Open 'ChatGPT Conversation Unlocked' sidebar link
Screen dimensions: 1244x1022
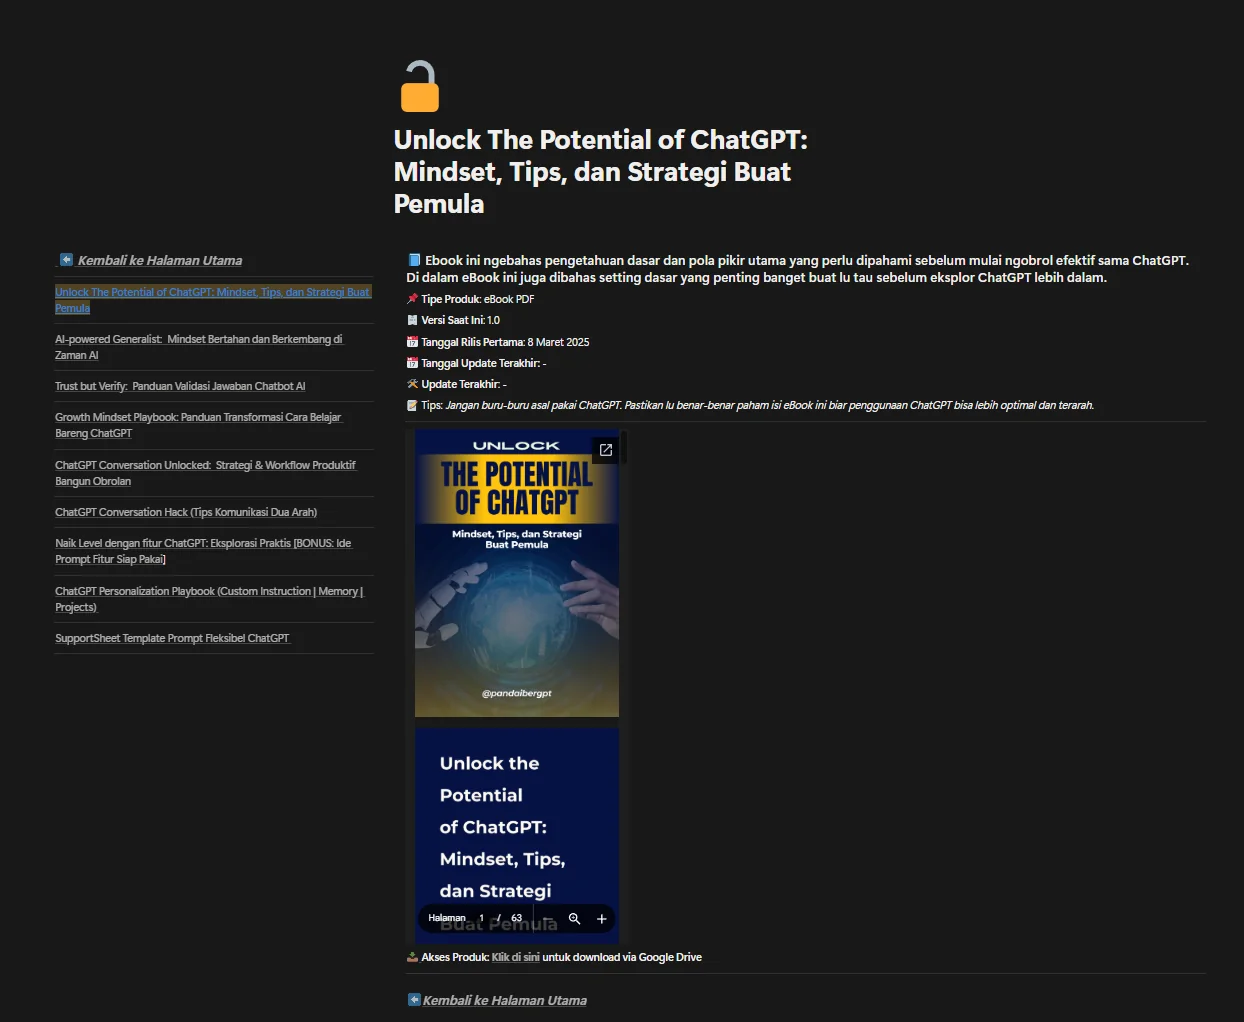205,473
